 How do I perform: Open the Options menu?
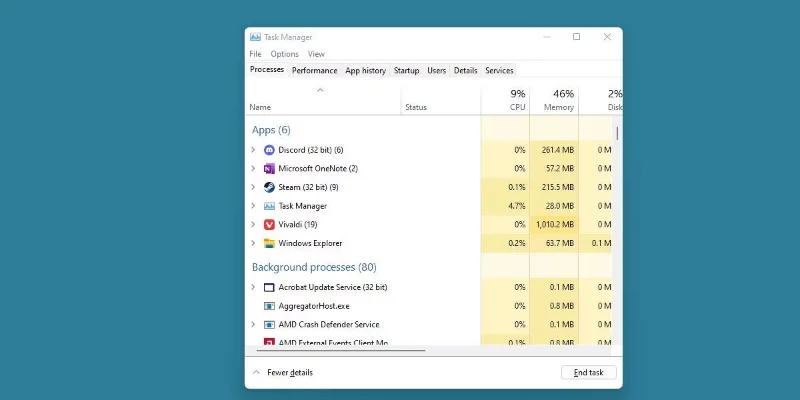(x=284, y=54)
